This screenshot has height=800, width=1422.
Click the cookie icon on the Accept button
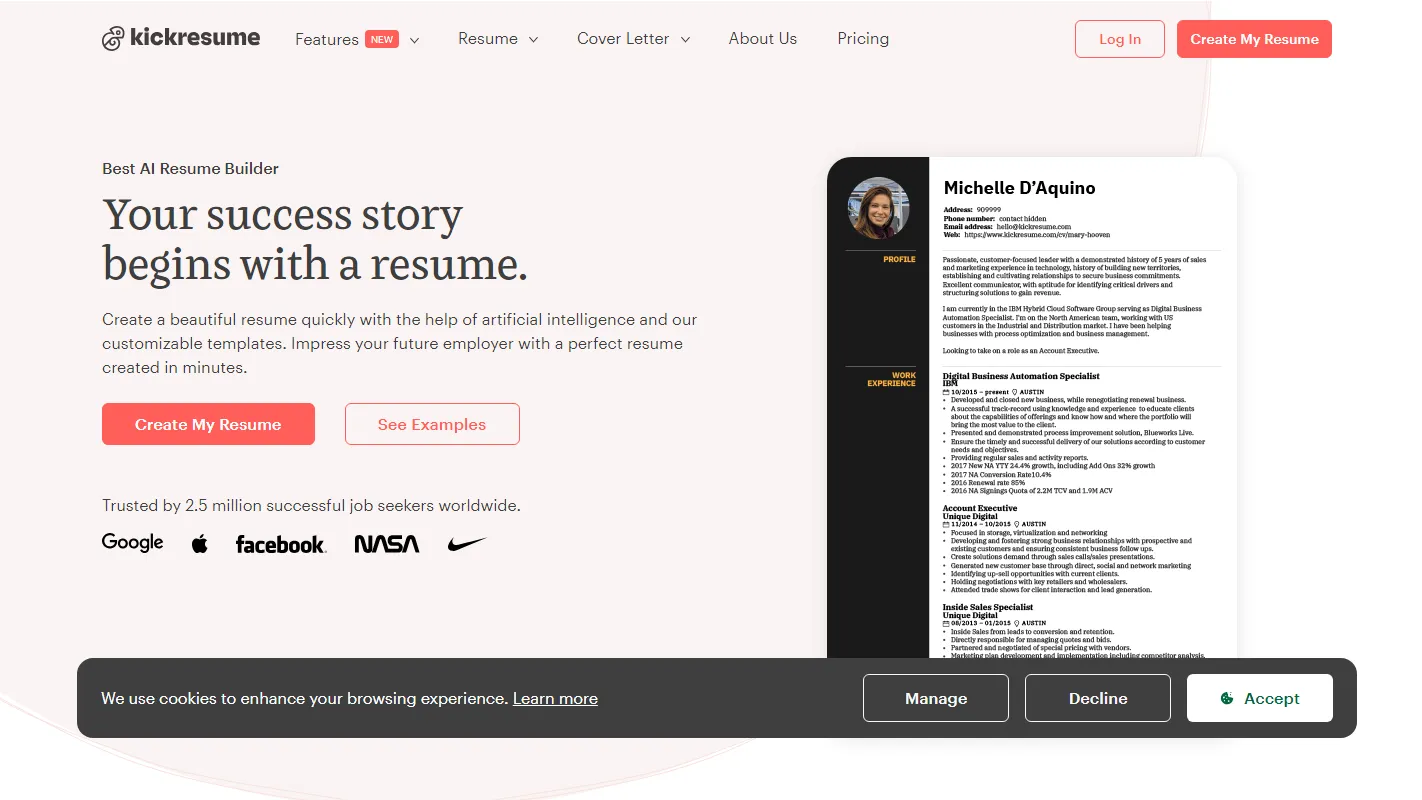pos(1230,698)
